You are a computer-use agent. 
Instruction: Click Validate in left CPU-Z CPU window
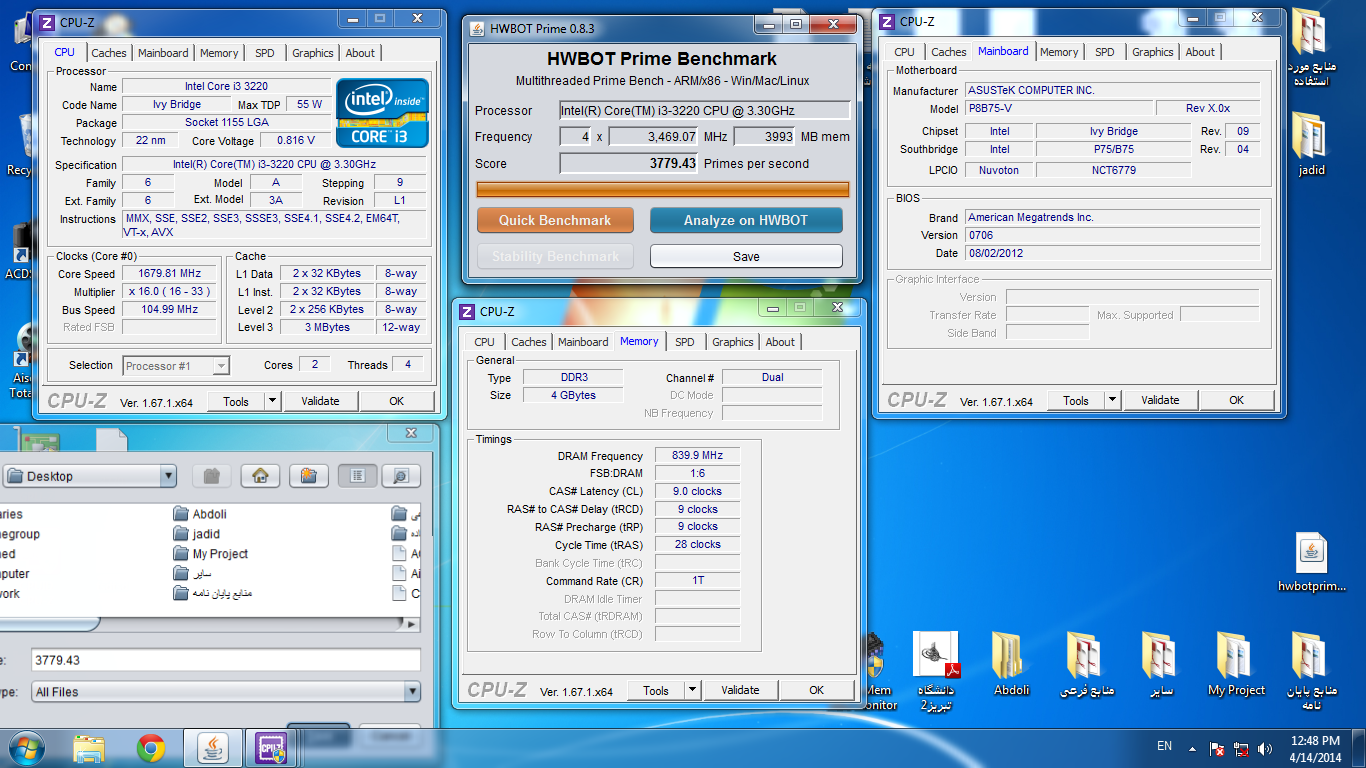(x=320, y=401)
